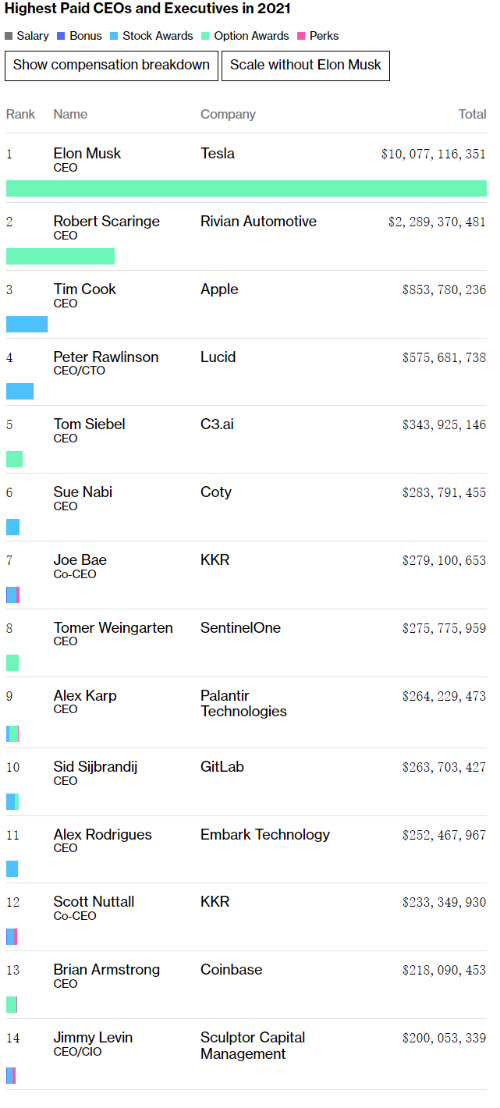Select the Rivian Automotive company name
500x1108 pixels.
pos(258,221)
